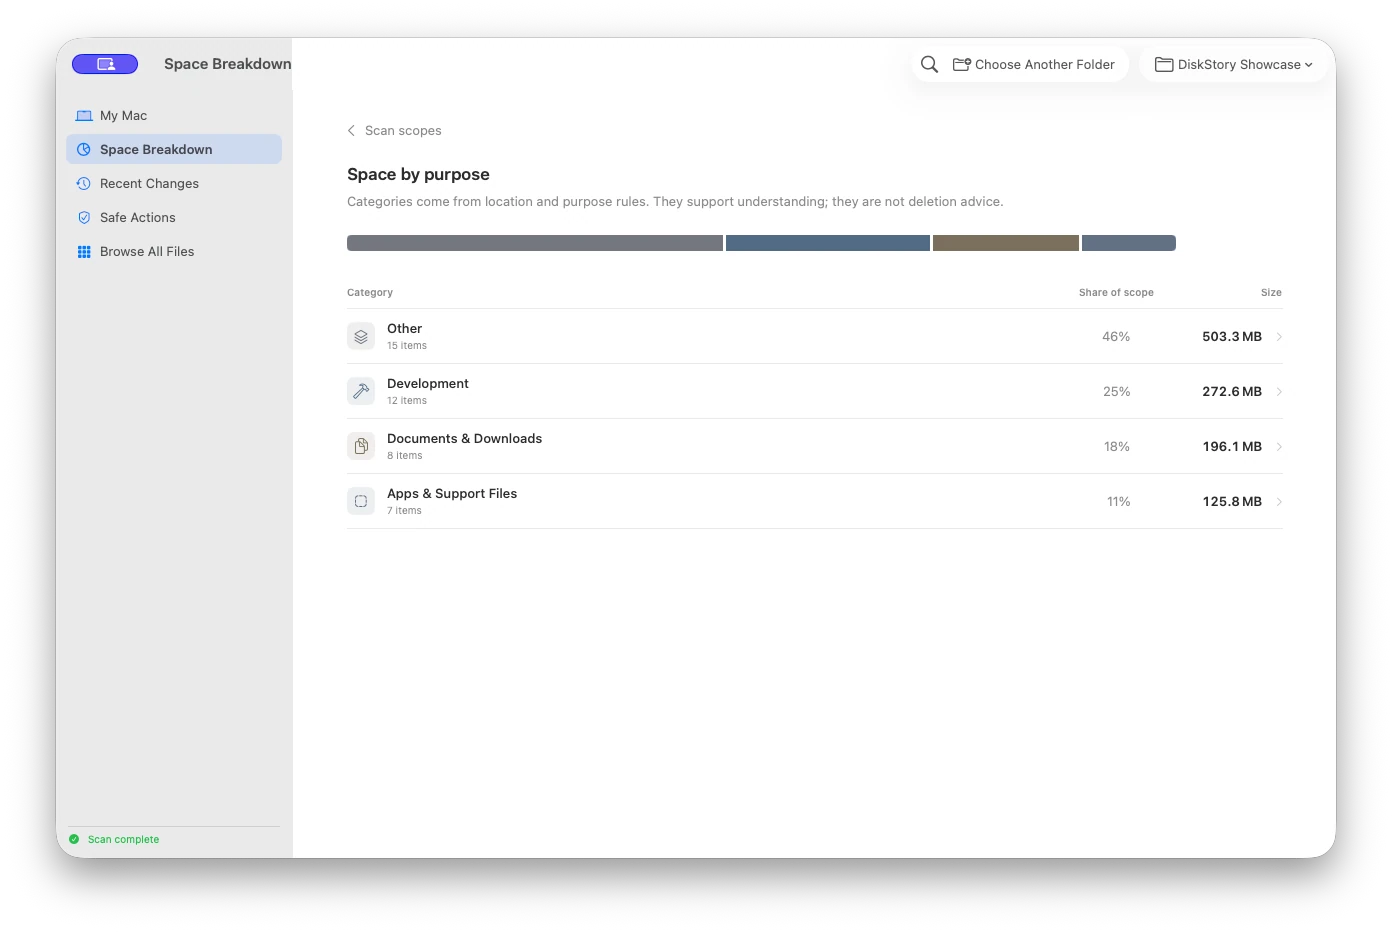Click the 15 items count text
This screenshot has height=932, width=1392.
point(407,346)
